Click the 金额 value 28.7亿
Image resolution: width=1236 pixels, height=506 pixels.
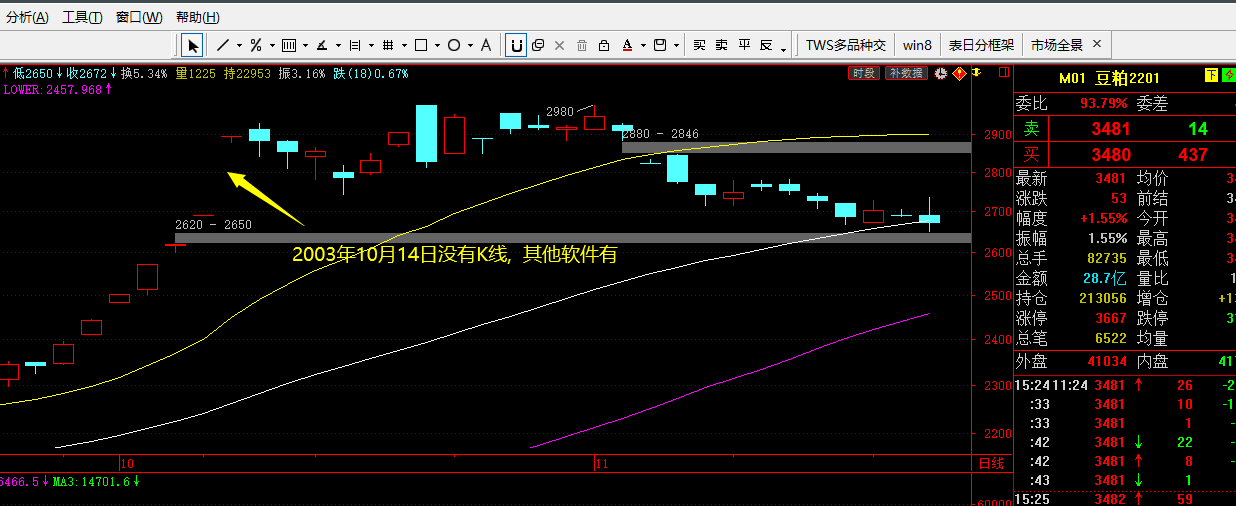[1103, 279]
